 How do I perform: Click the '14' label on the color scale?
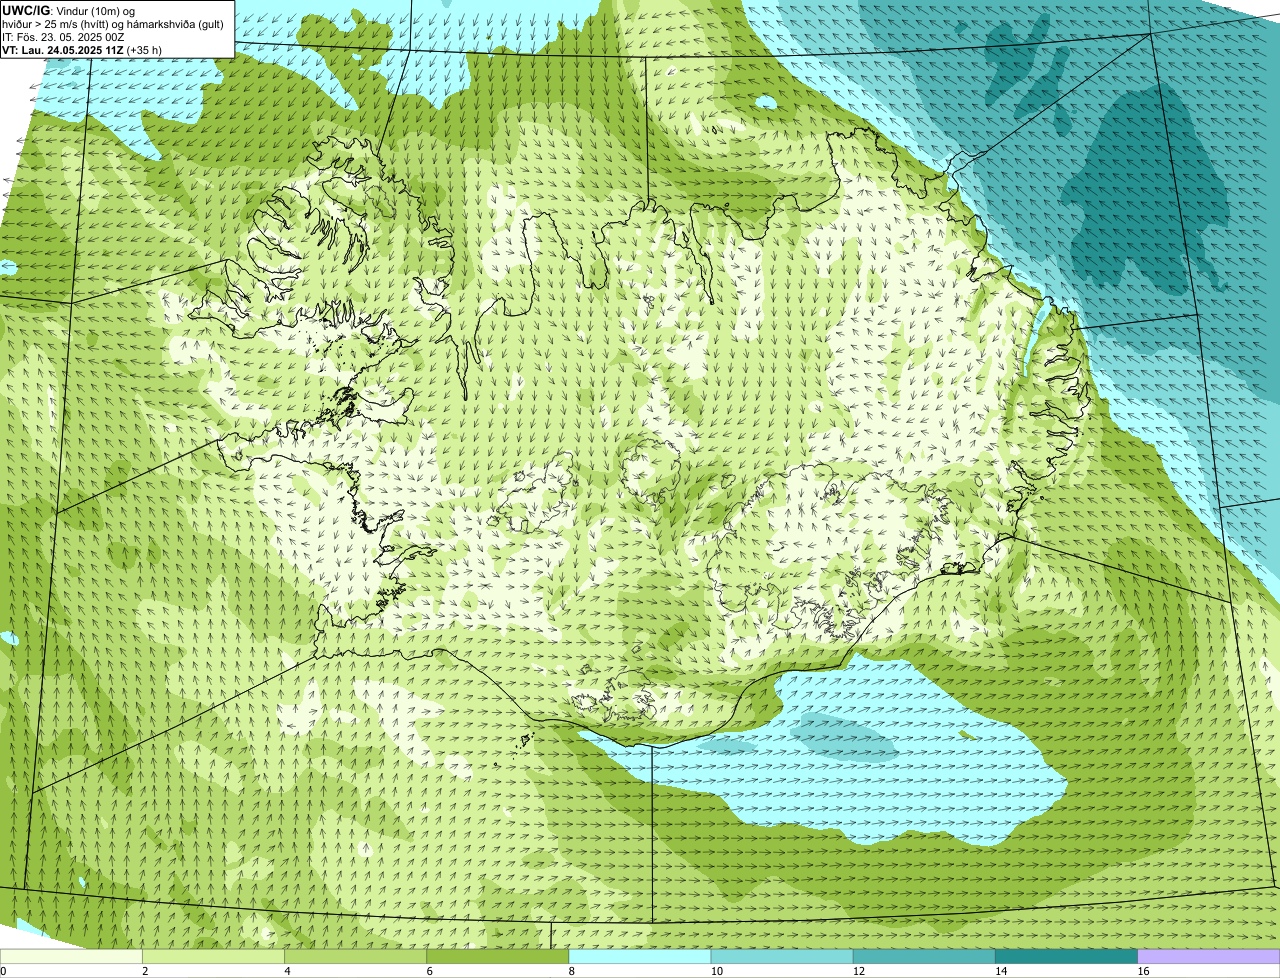[1001, 971]
